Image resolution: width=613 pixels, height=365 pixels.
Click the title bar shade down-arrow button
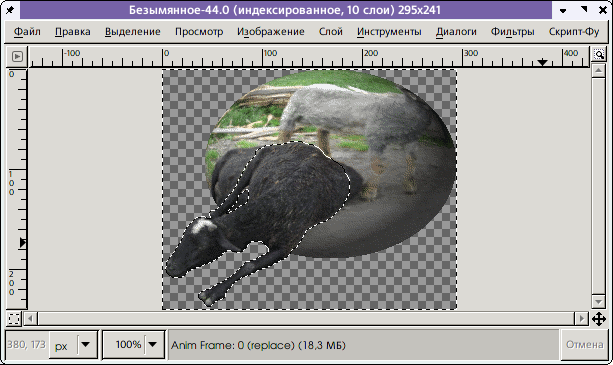563,11
